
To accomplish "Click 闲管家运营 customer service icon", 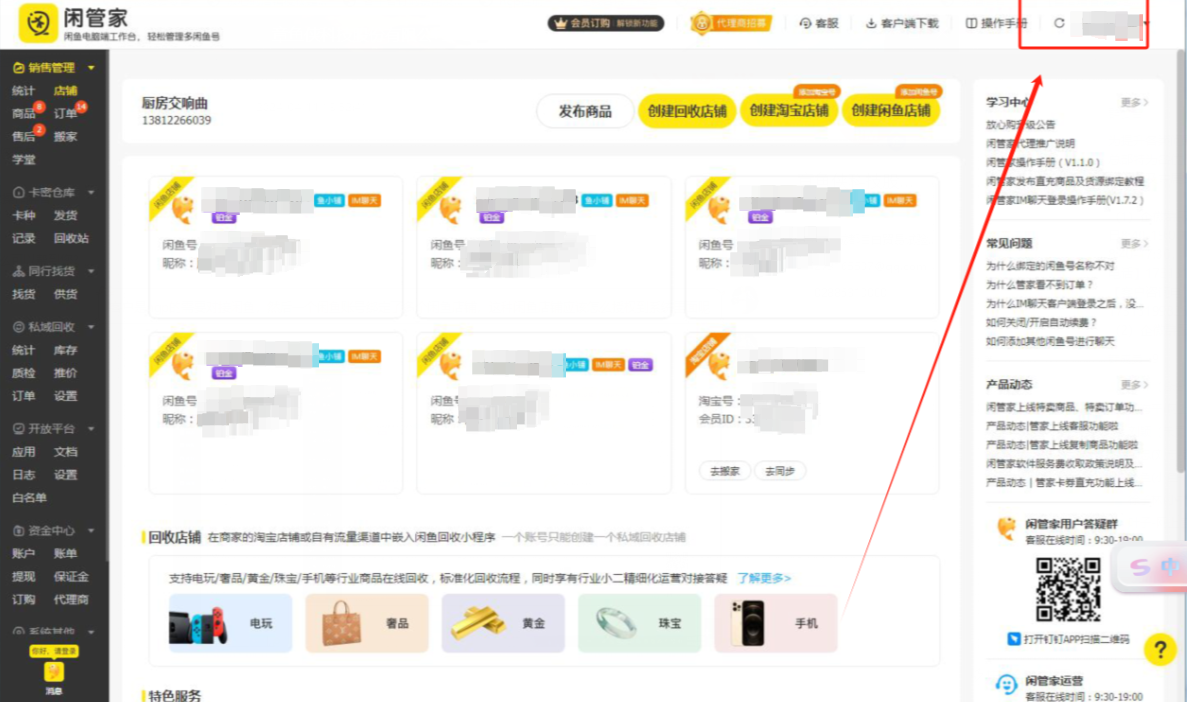I will [1006, 685].
